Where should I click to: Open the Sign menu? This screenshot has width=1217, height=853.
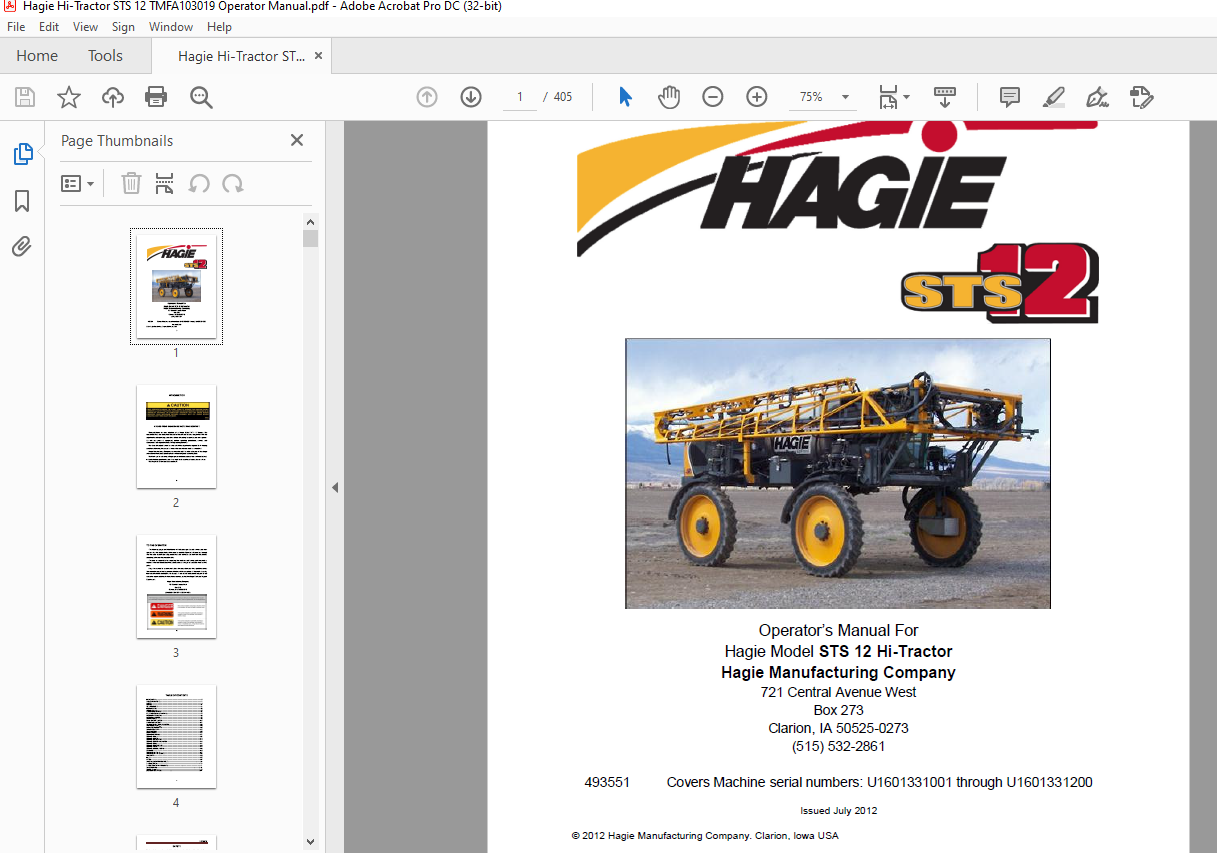pos(123,27)
